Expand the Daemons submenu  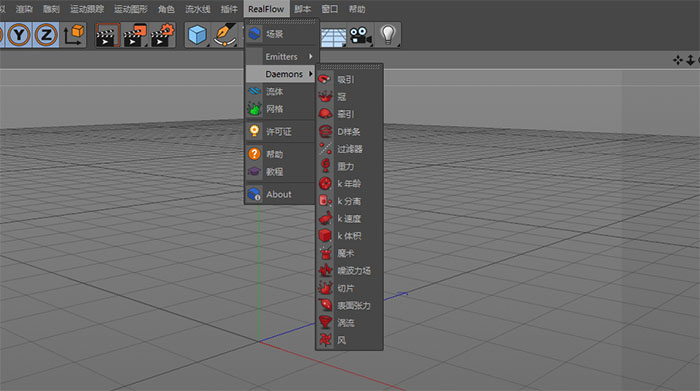tap(280, 74)
